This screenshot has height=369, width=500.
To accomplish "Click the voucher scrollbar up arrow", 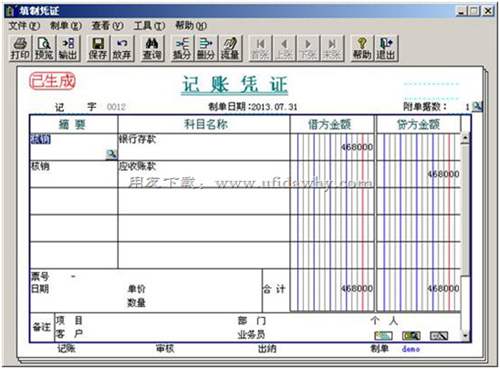I will coord(465,138).
